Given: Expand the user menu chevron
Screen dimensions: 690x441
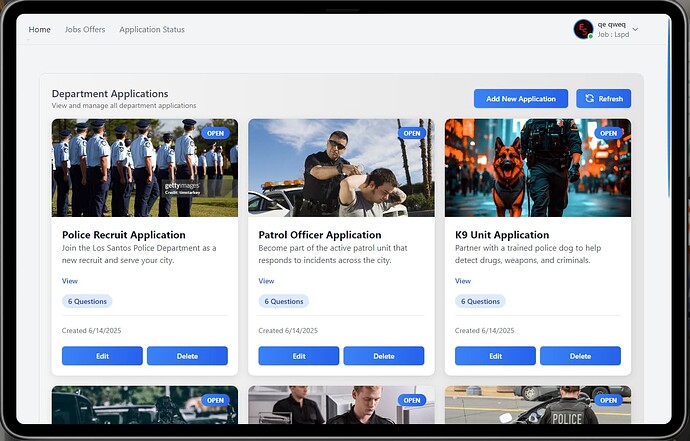Looking at the screenshot, I should coord(635,29).
